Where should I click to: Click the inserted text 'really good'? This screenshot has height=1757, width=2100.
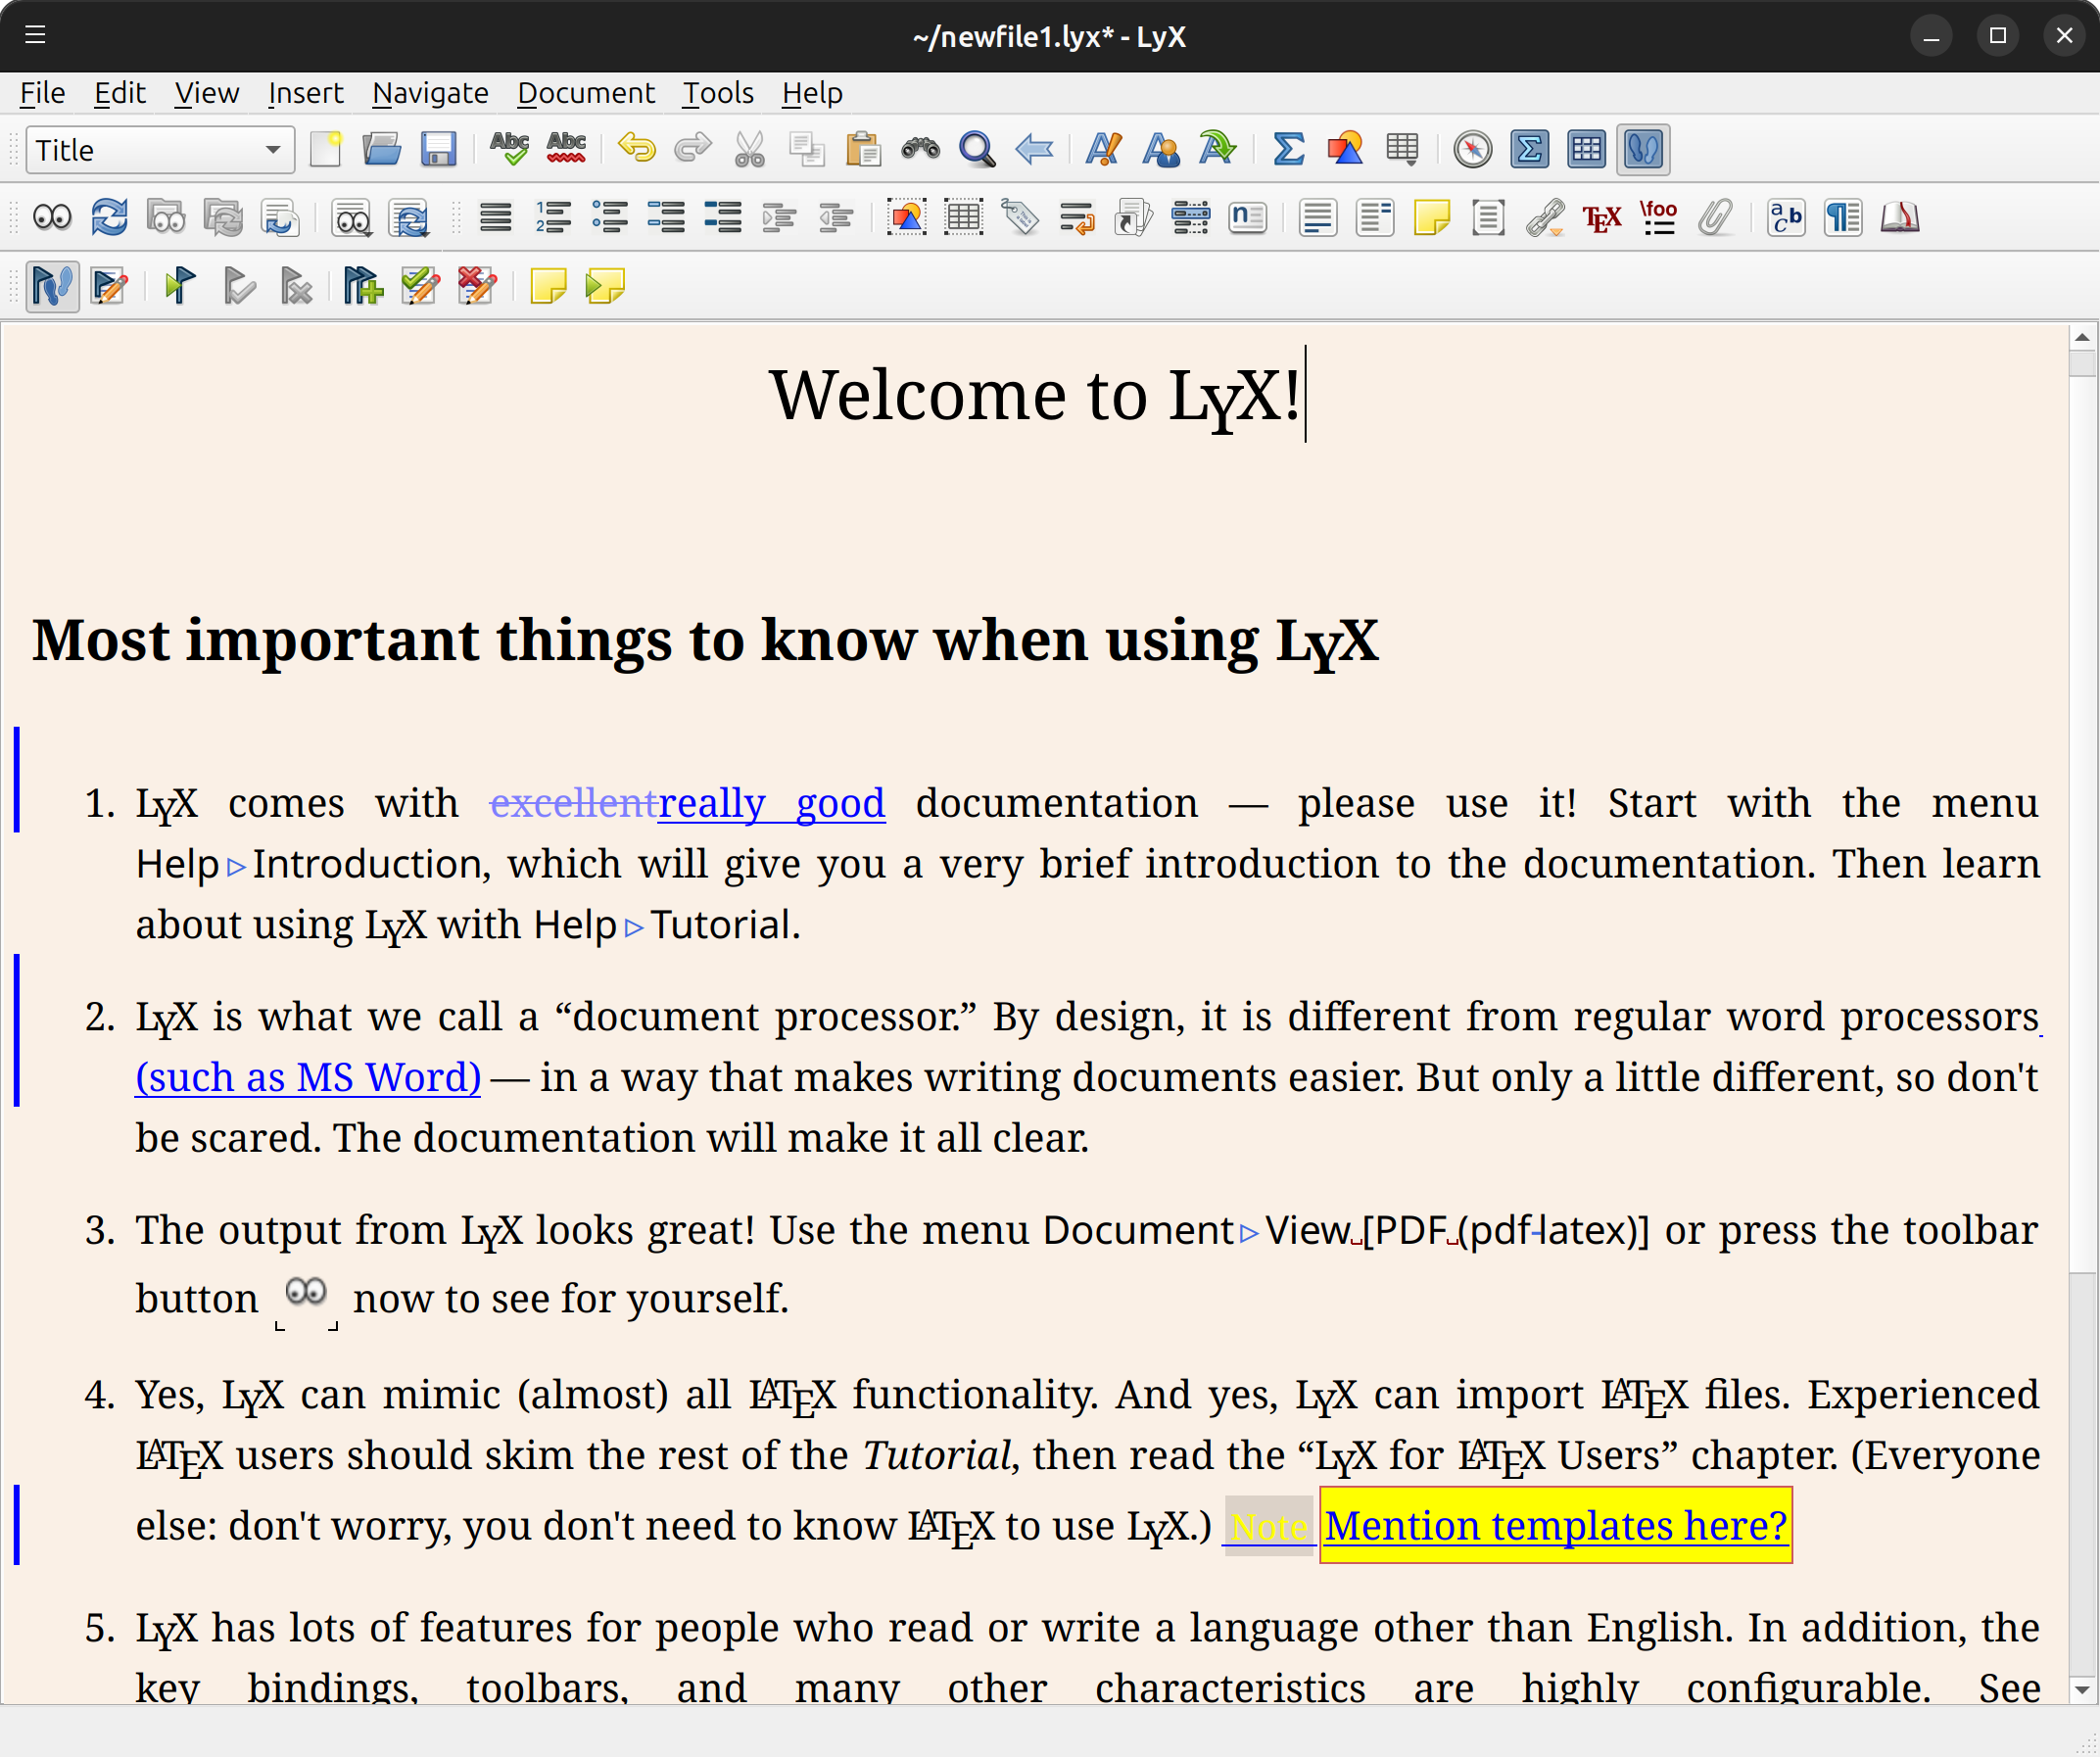771,803
